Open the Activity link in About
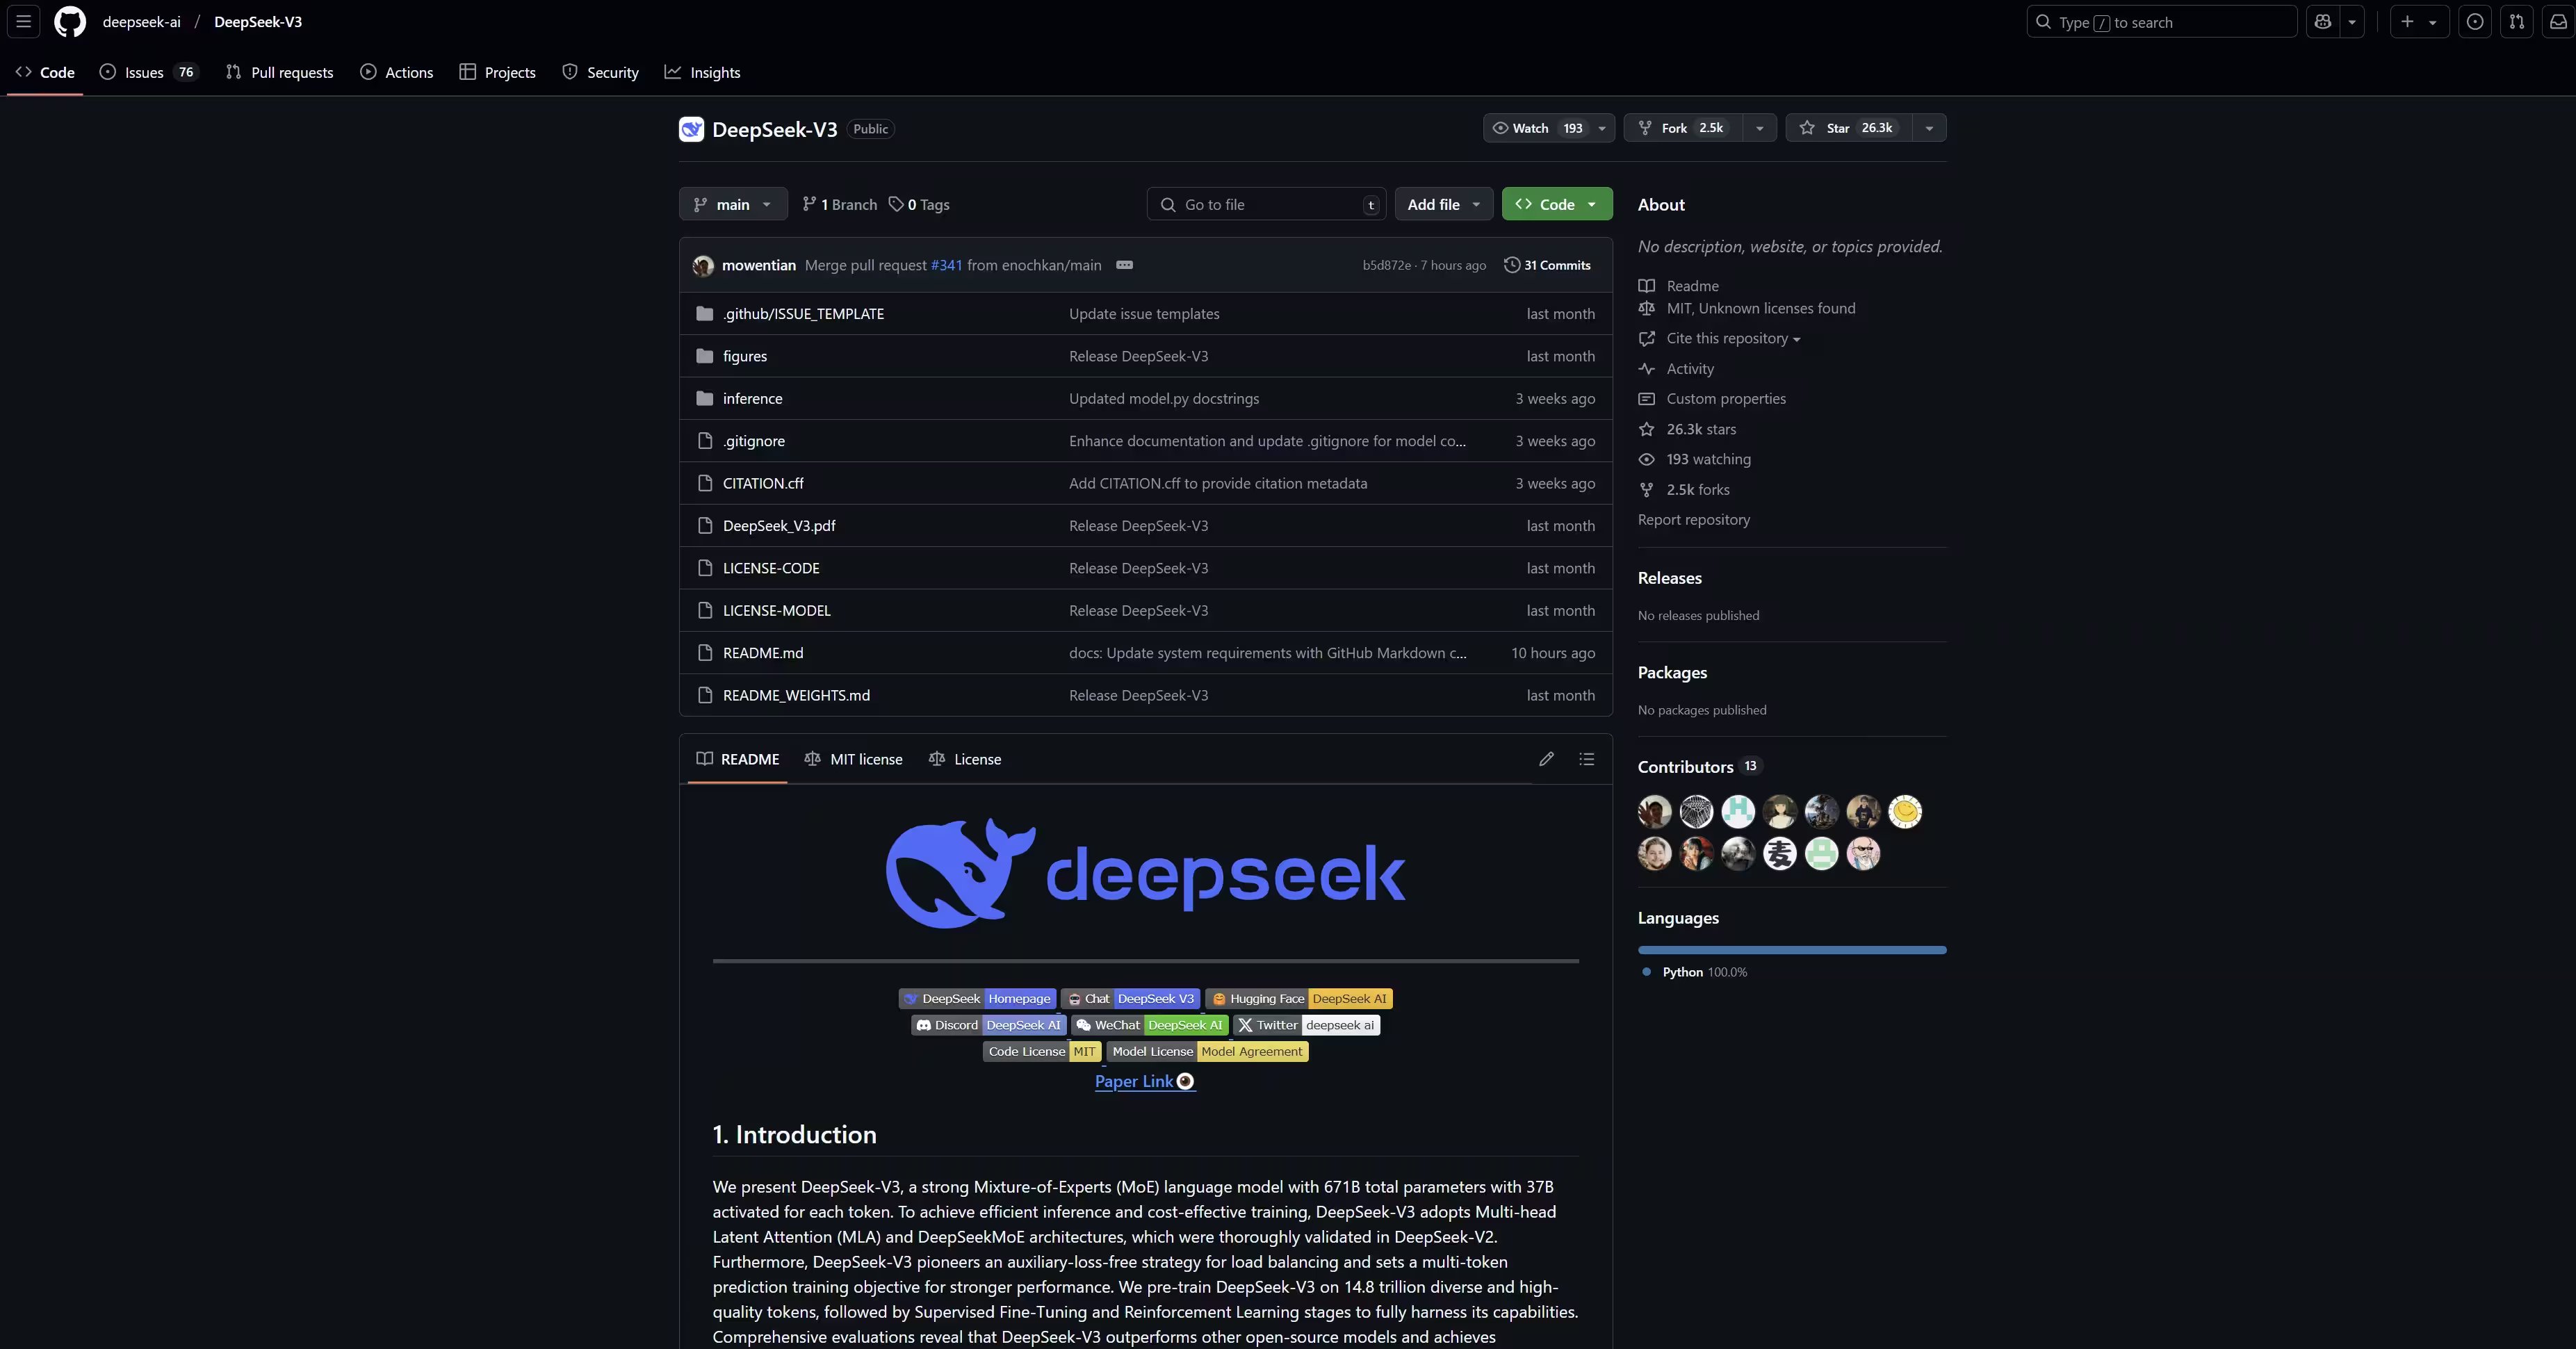The width and height of the screenshot is (2576, 1349). pyautogui.click(x=1690, y=369)
